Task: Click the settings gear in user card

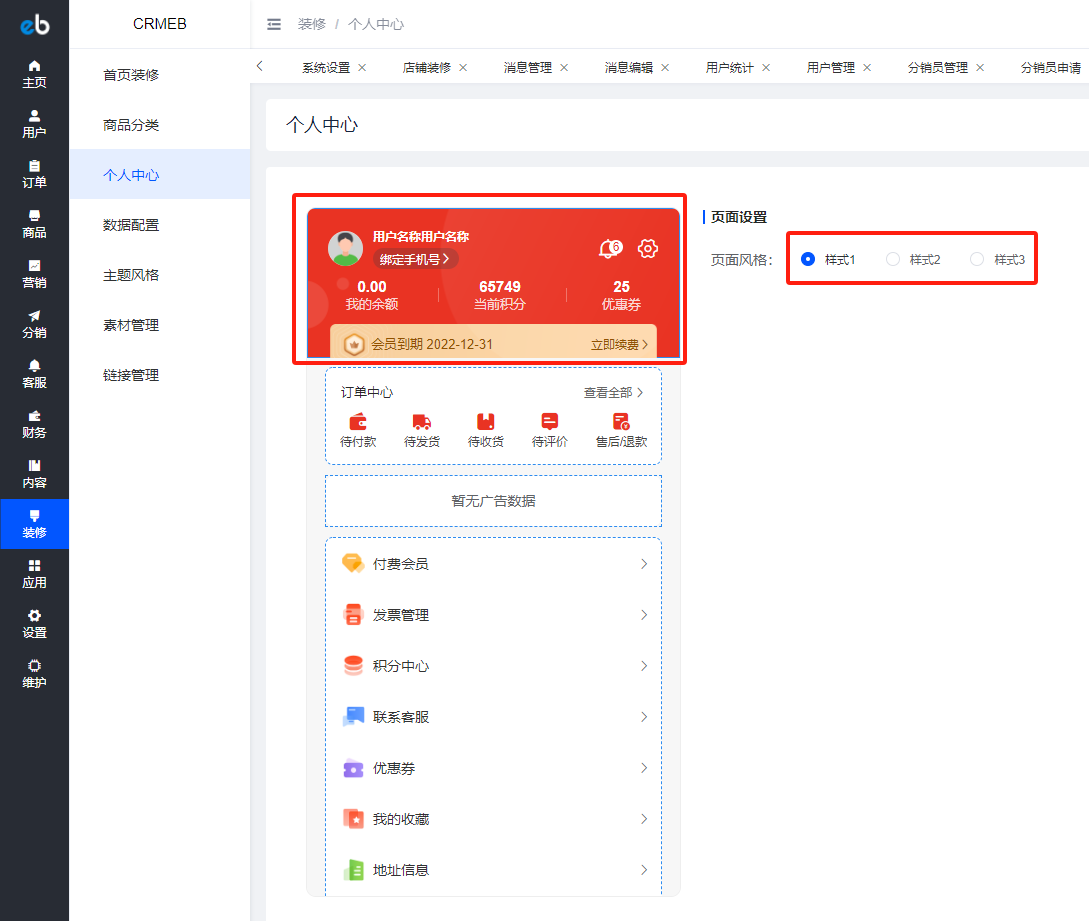Action: point(648,248)
